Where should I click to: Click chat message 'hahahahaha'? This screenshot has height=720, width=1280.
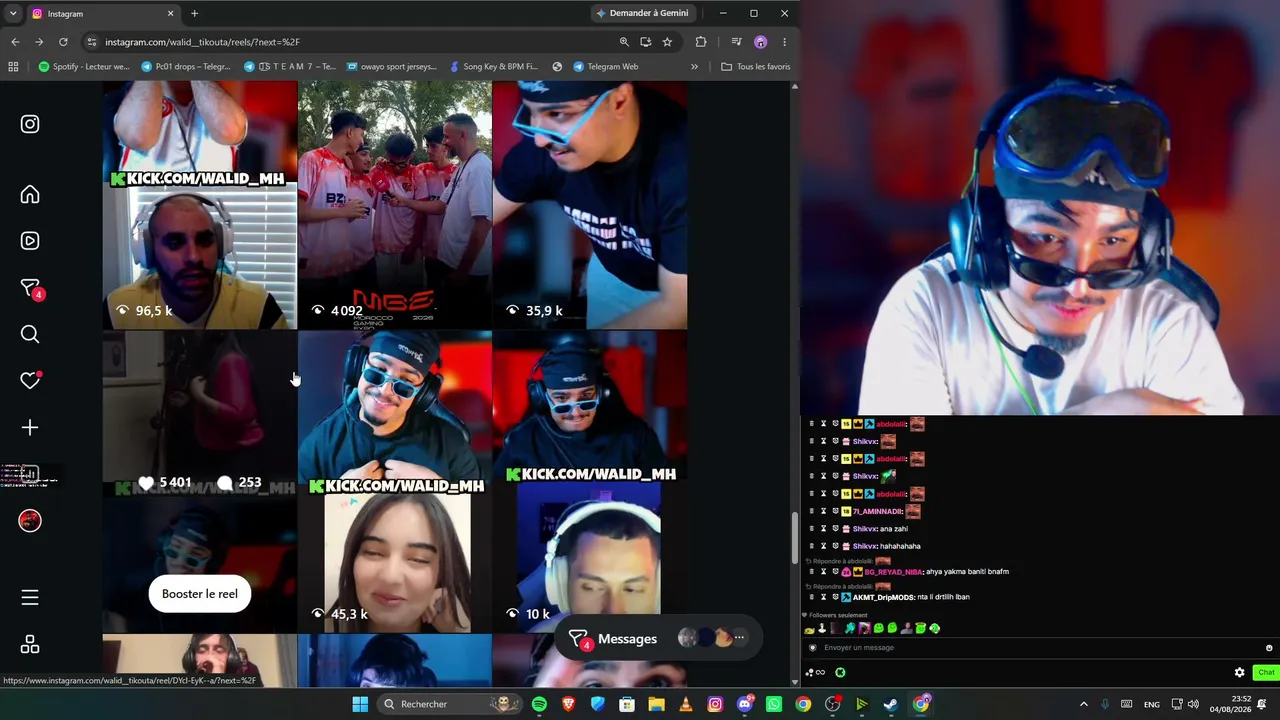tap(900, 546)
